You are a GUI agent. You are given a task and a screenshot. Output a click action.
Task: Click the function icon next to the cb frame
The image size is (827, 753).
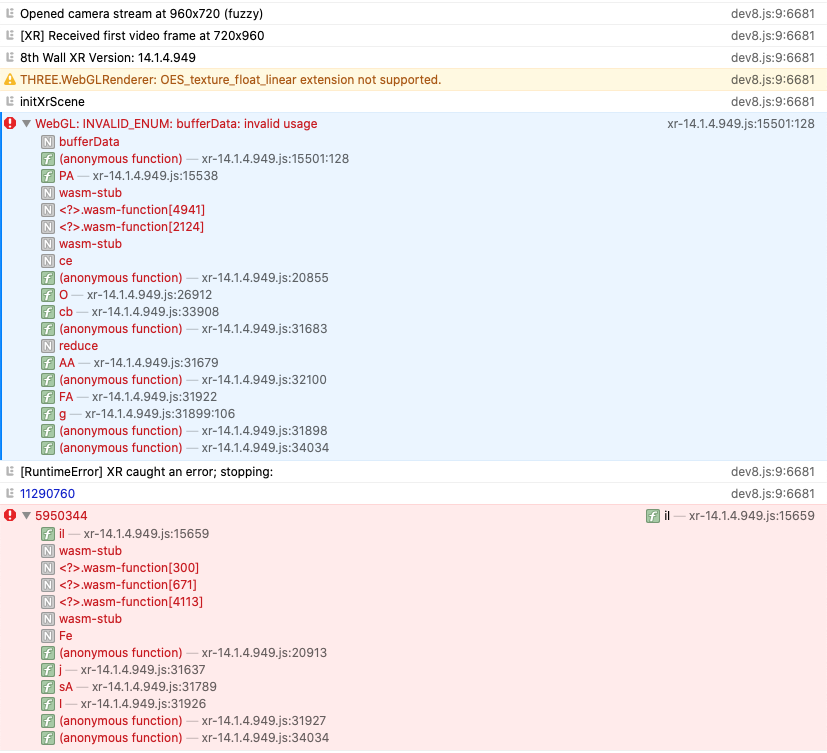[x=46, y=311]
